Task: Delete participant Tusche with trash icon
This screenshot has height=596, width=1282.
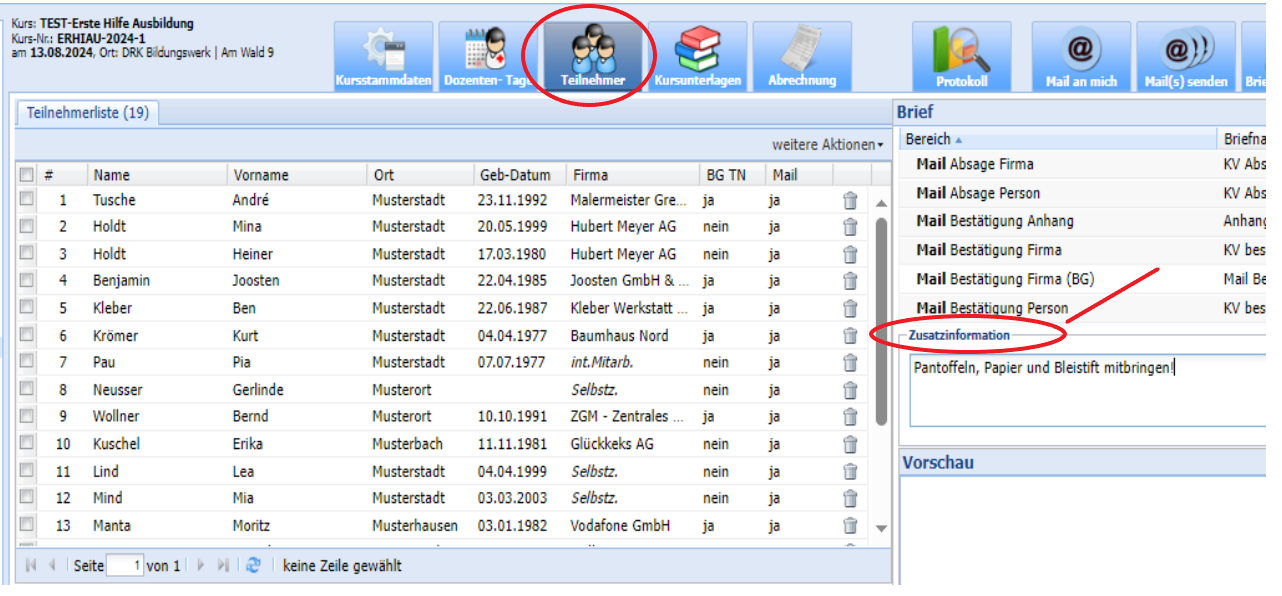Action: [850, 200]
